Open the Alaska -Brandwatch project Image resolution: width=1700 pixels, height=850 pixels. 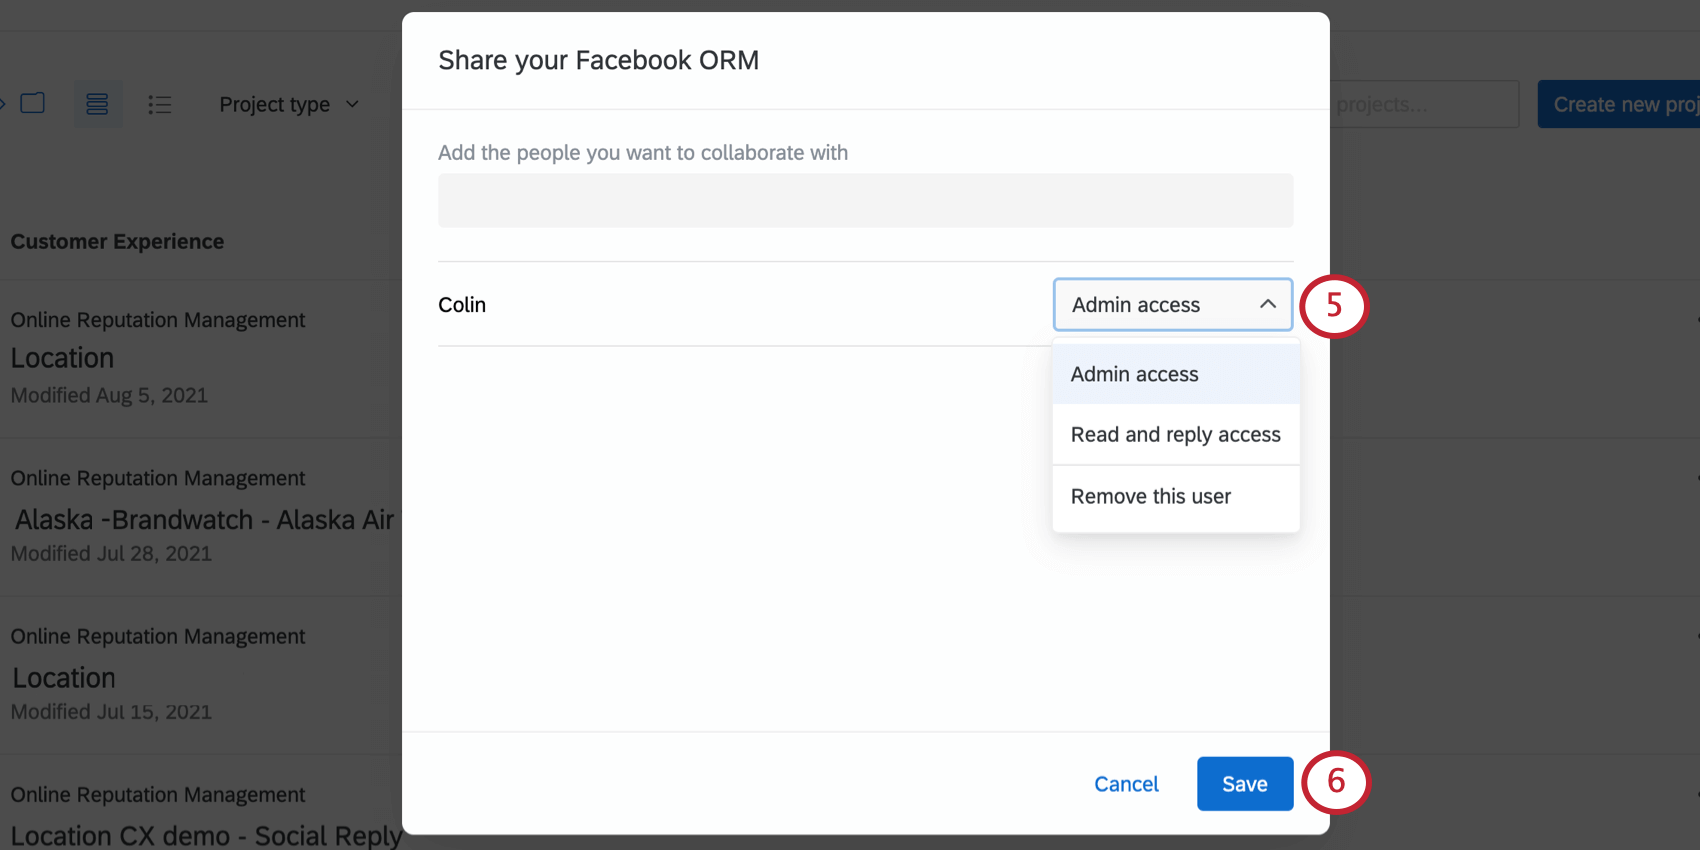pos(204,520)
